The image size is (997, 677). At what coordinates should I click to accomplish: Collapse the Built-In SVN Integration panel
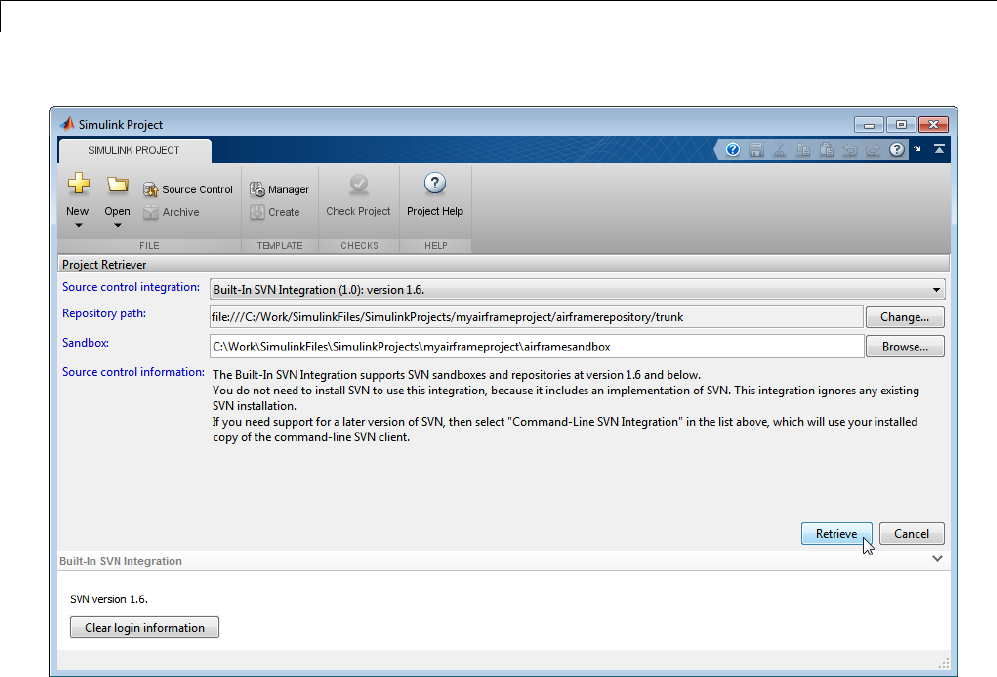click(937, 559)
